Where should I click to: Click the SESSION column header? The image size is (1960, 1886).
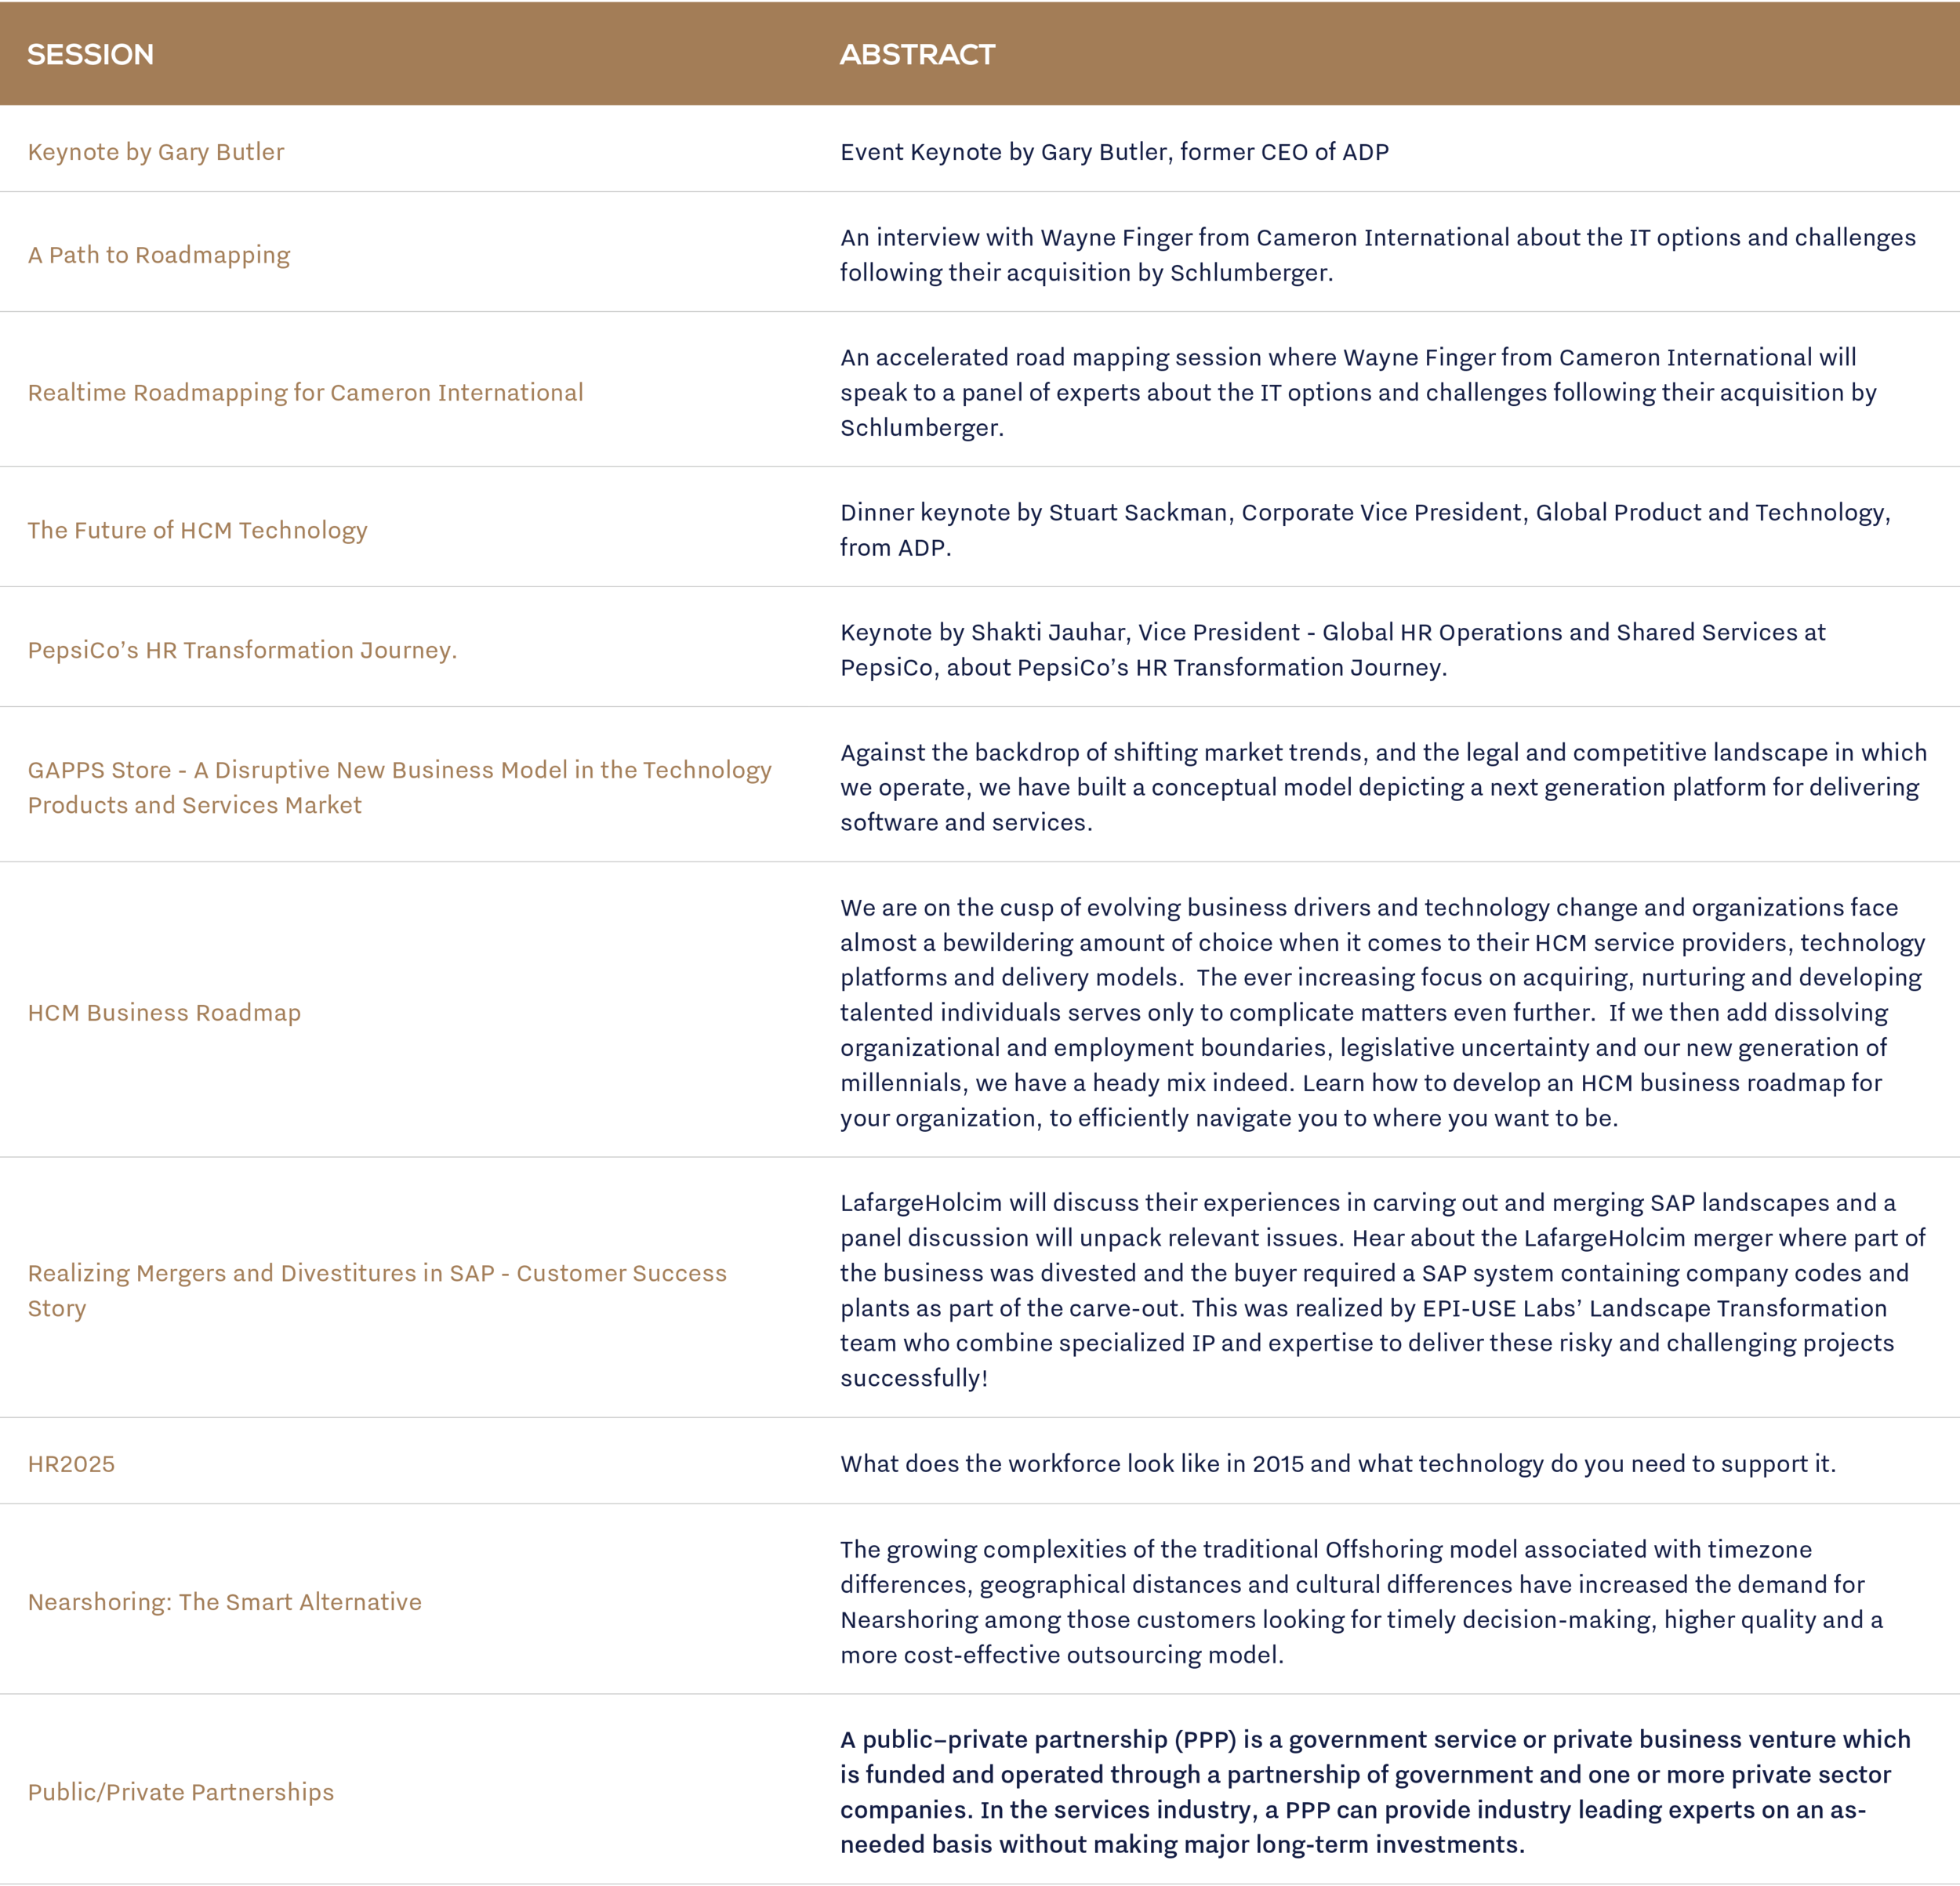(90, 54)
